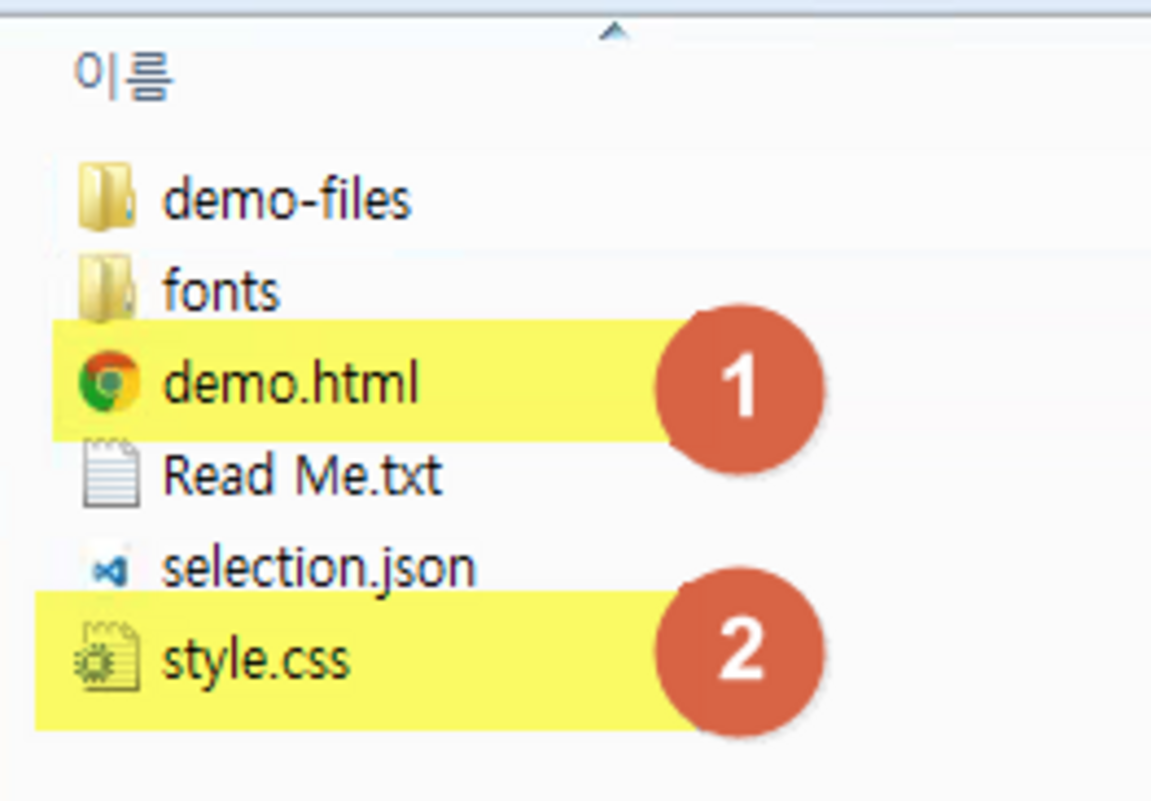Screen dimensions: 1151x801
Task: Select the demo-files folder name
Action: [x=286, y=200]
